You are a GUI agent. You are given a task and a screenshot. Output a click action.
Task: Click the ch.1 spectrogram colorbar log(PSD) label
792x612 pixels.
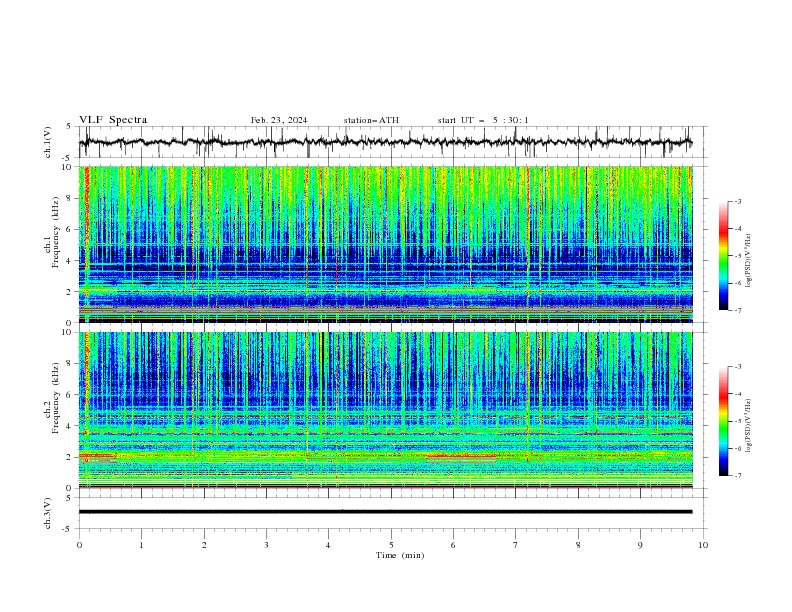pyautogui.click(x=748, y=261)
